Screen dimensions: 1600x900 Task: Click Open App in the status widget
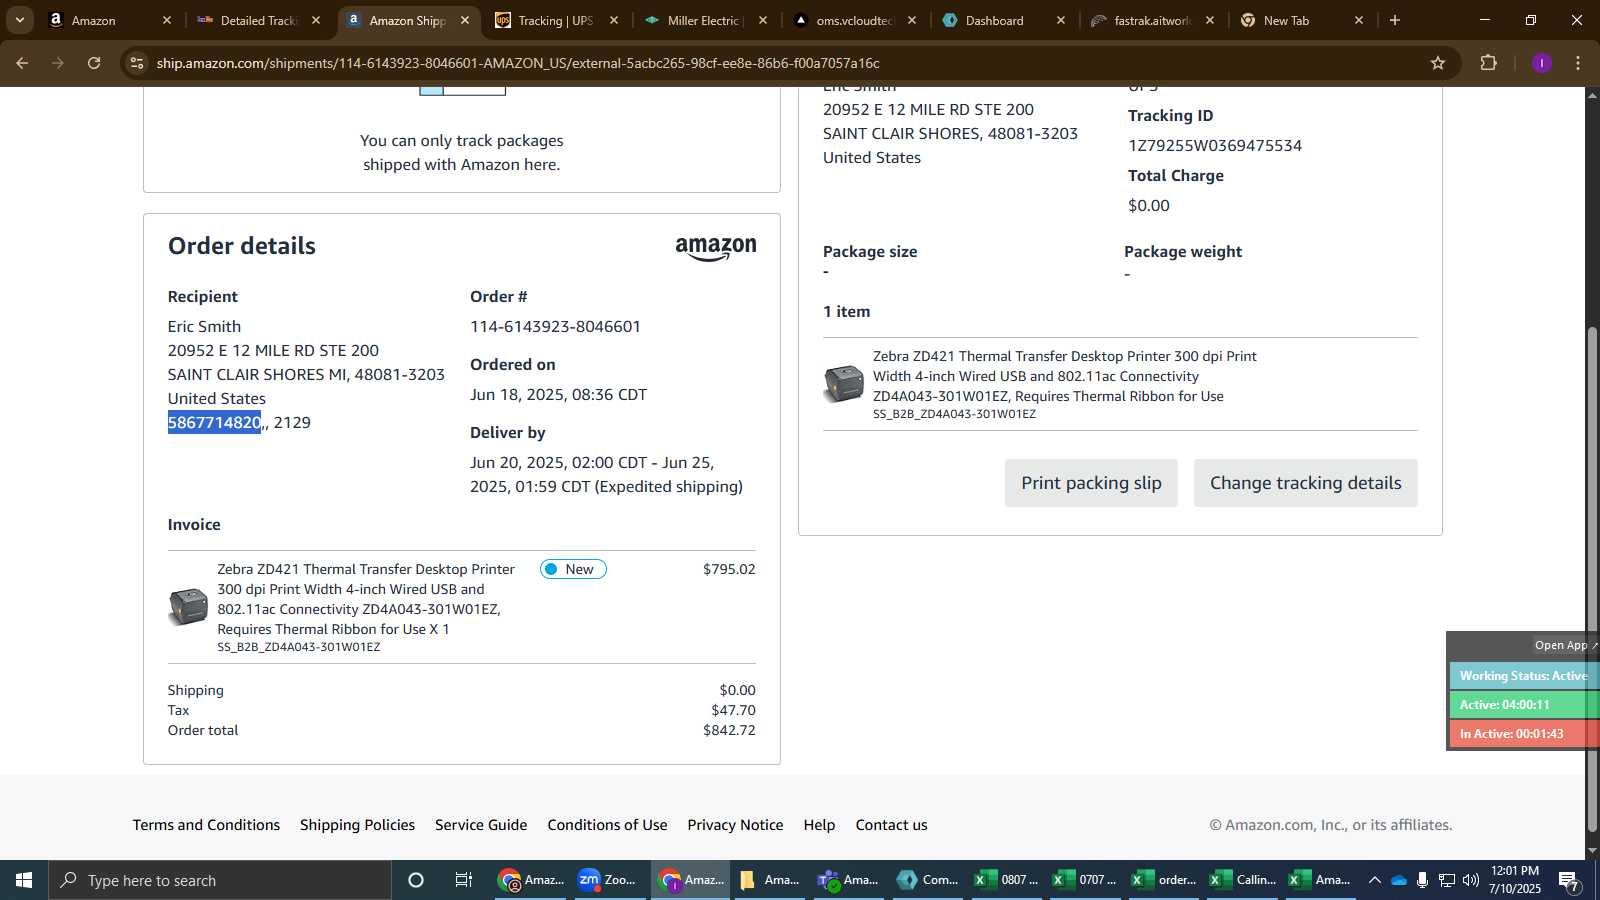click(1565, 645)
